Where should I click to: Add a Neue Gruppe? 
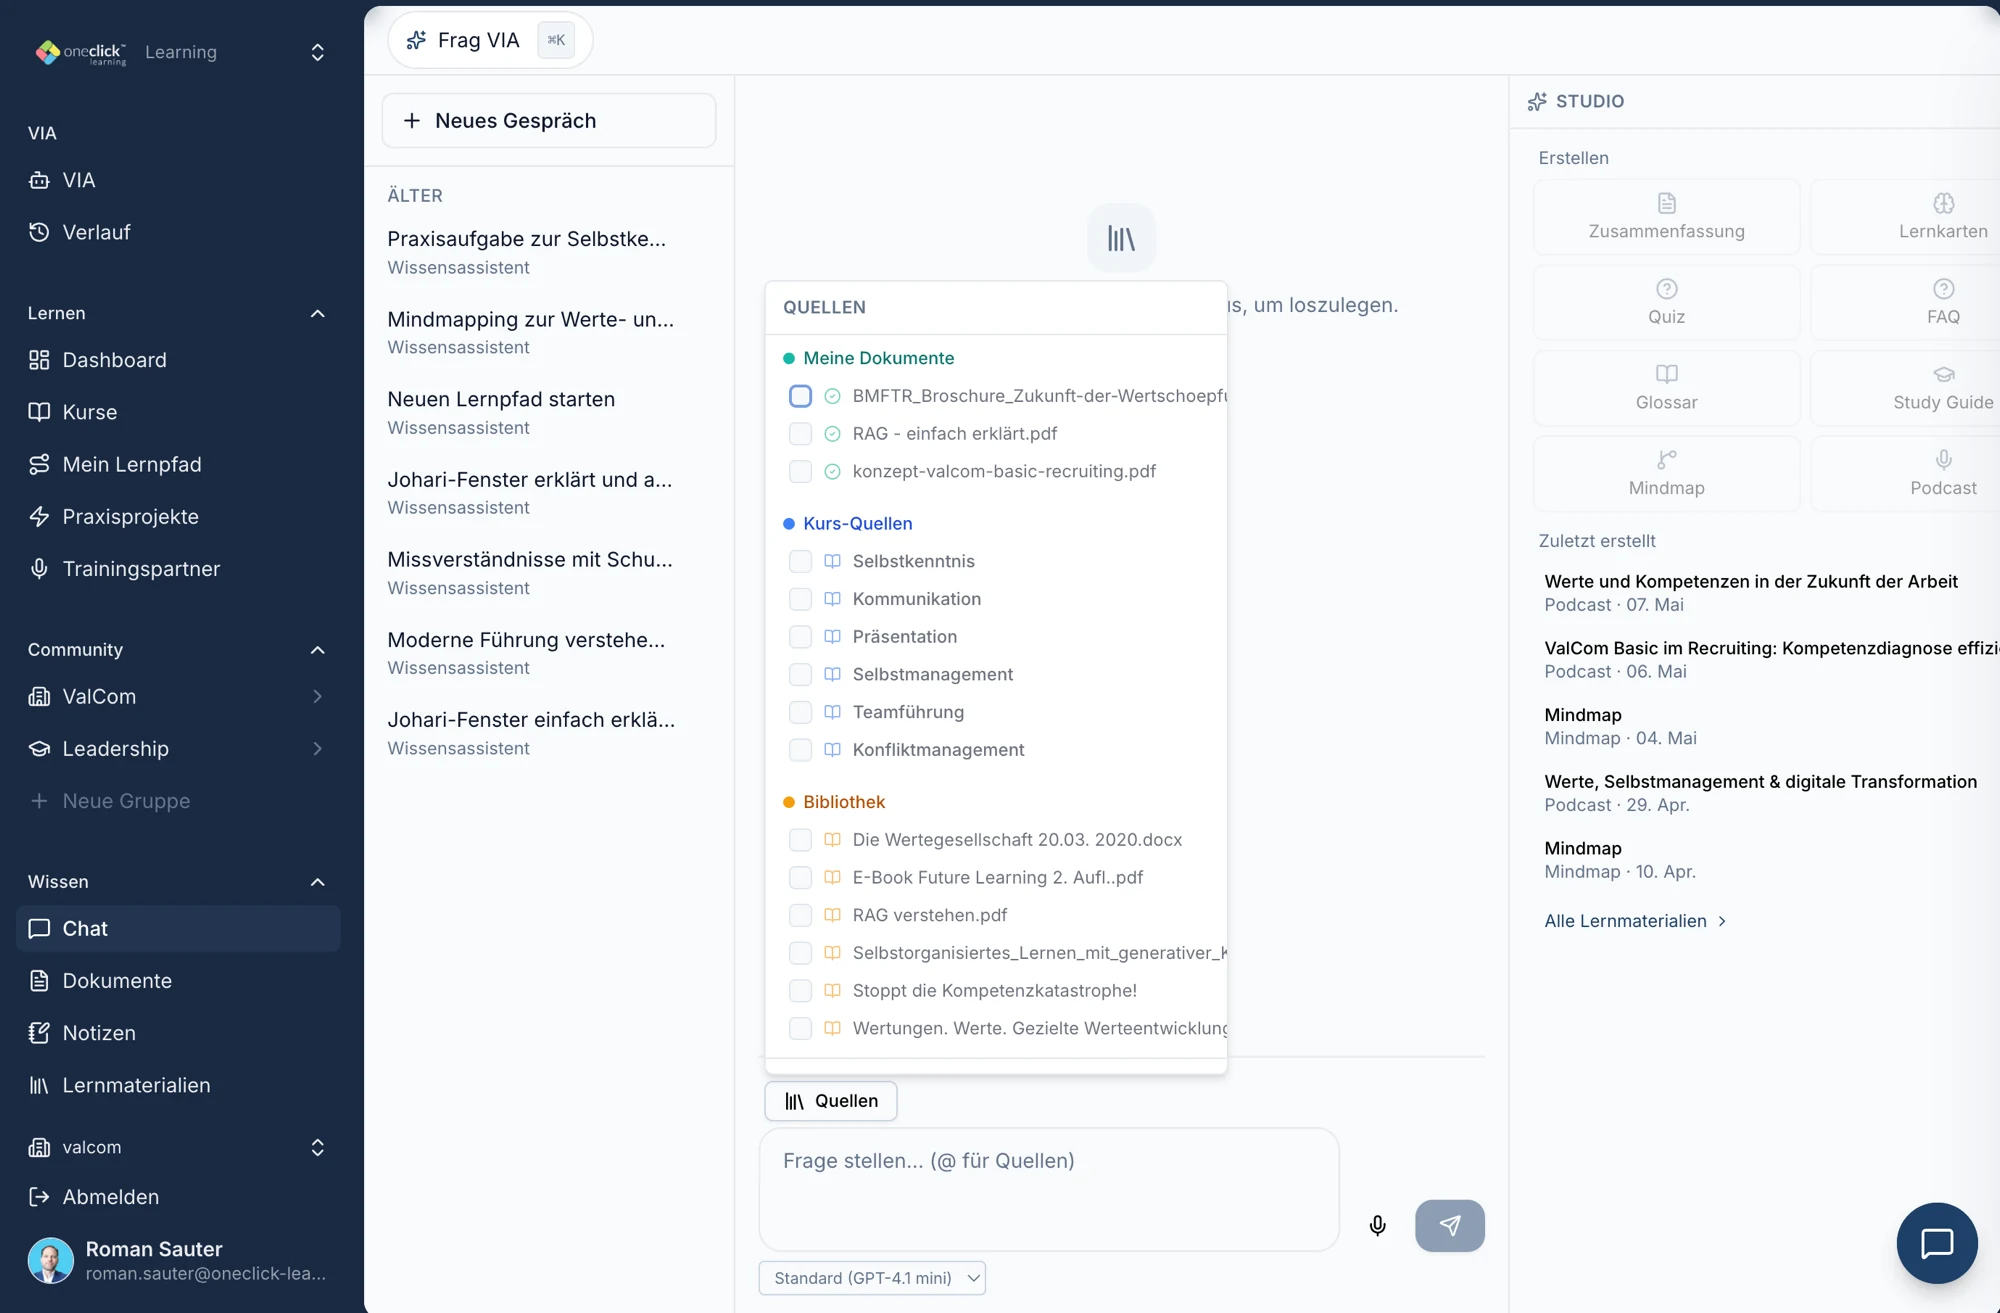(x=178, y=801)
